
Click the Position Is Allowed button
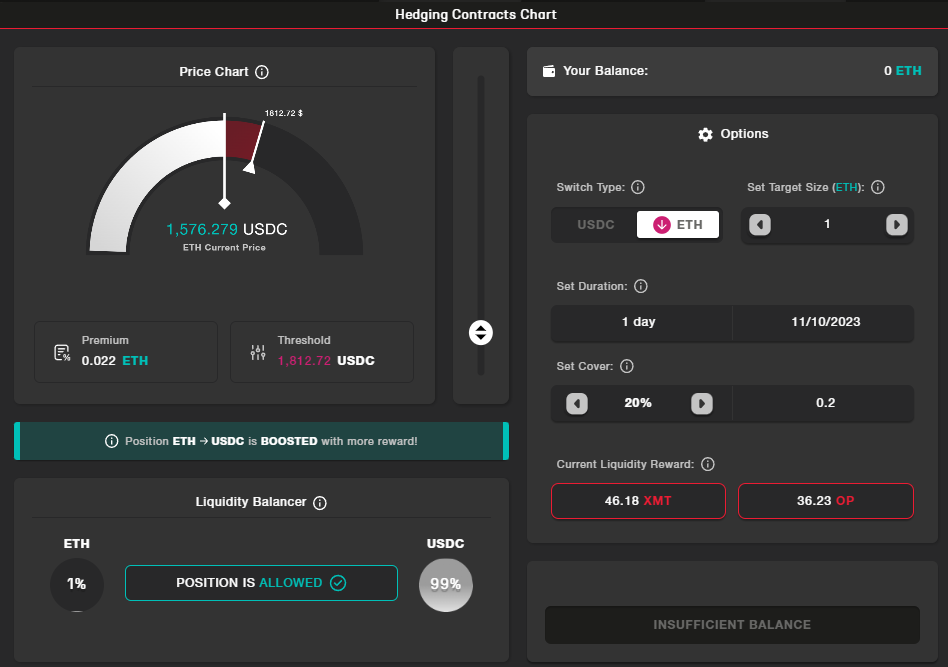pos(261,583)
